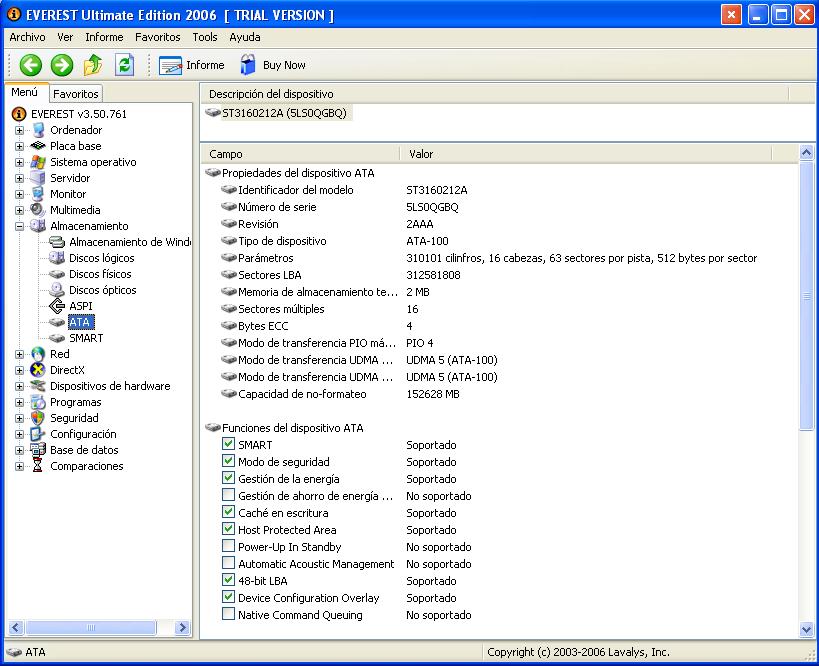Toggle the SMART checkbox
The width and height of the screenshot is (819, 666).
tap(229, 445)
